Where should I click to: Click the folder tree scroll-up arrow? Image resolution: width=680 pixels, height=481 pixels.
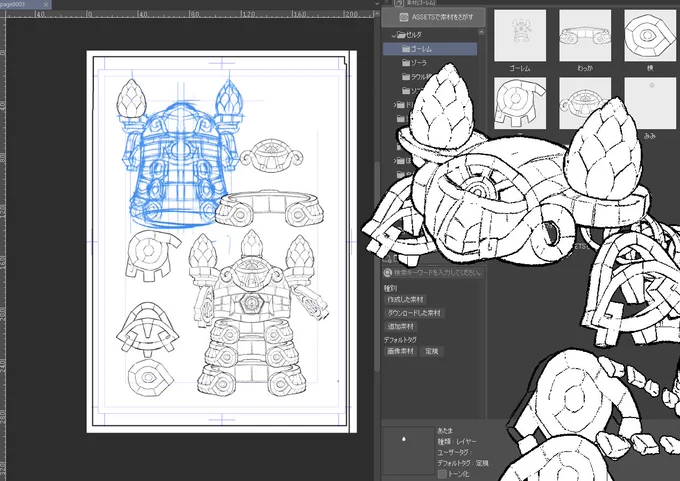(481, 32)
